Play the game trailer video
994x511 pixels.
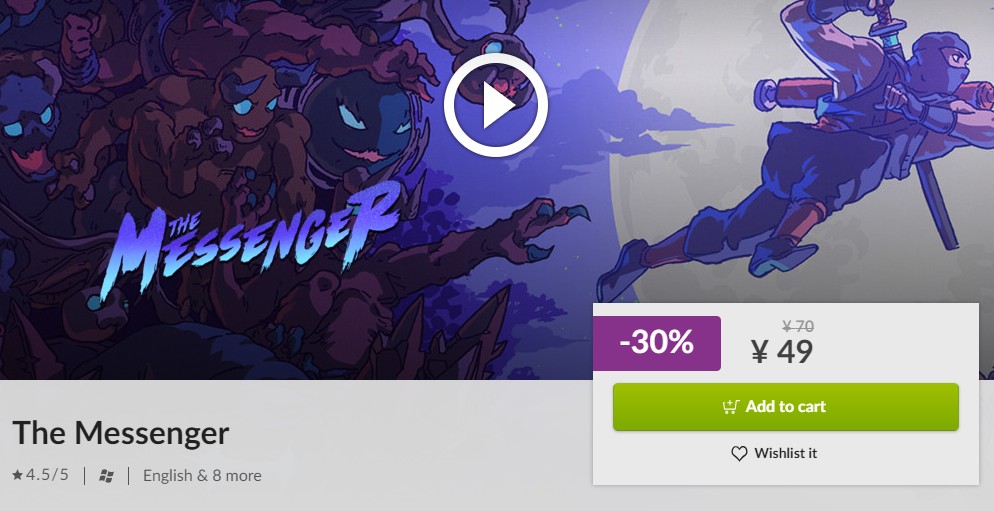(x=496, y=105)
